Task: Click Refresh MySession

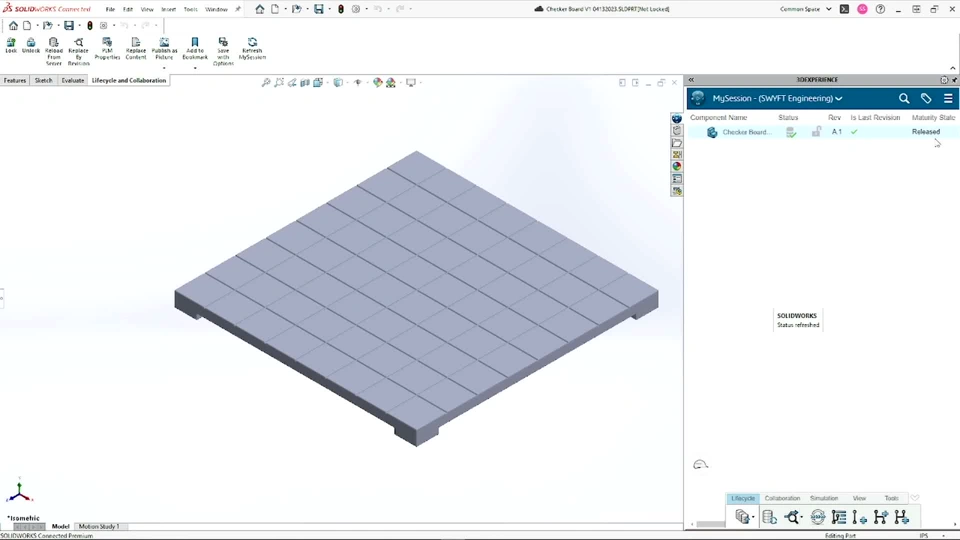Action: (252, 48)
